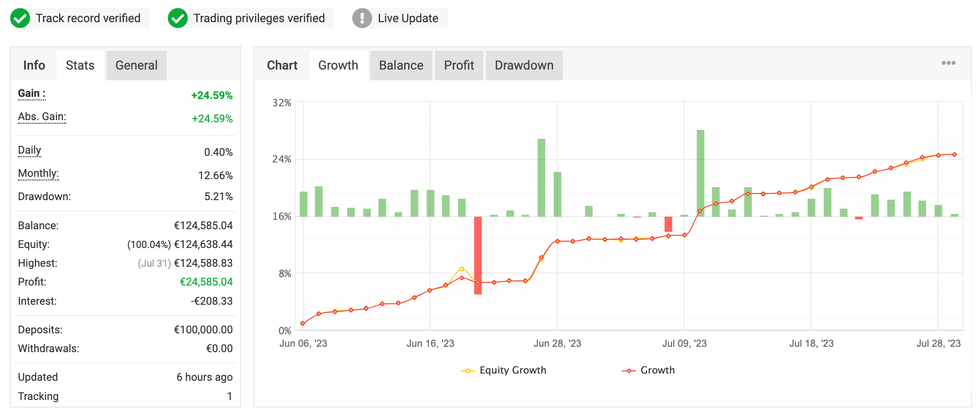Screen dimensions: 980x415
Task: Click the gray Live Update exclamation icon
Action: tap(363, 18)
